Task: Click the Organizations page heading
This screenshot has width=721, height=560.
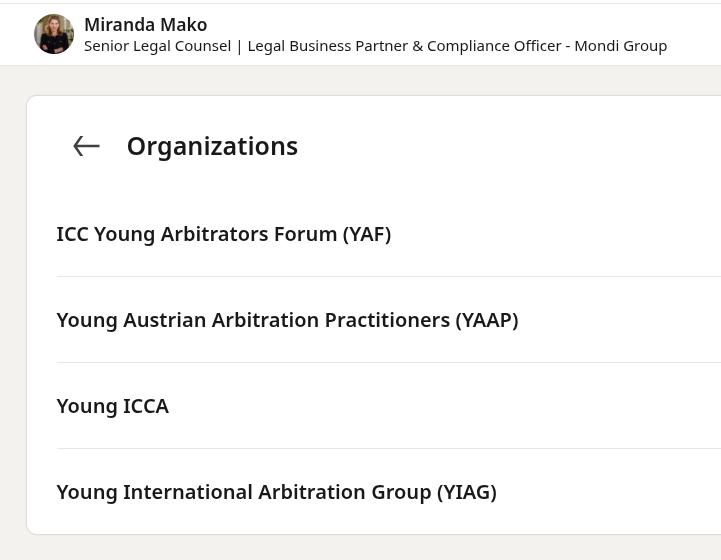Action: pos(212,146)
